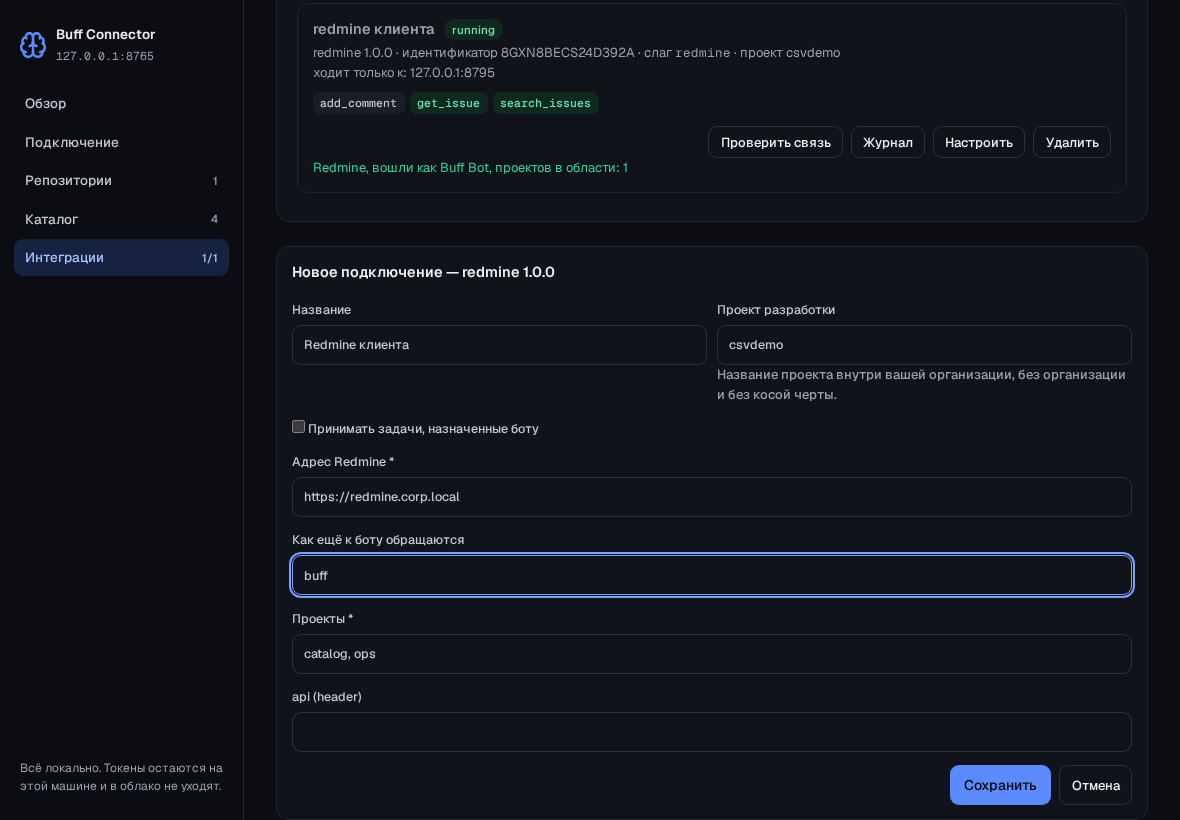The height and width of the screenshot is (820, 1180).
Task: Click the Новое подключение — redmine 1.0.0 heading
Action: [x=423, y=272]
